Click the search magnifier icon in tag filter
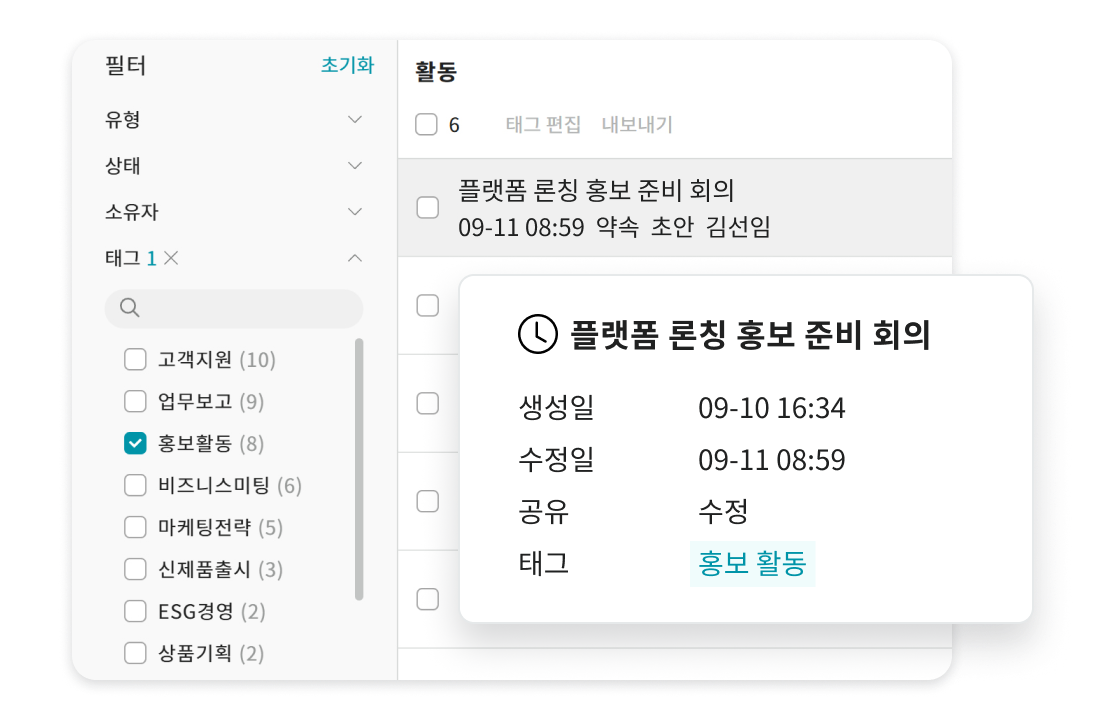The width and height of the screenshot is (1100, 720). 130,308
